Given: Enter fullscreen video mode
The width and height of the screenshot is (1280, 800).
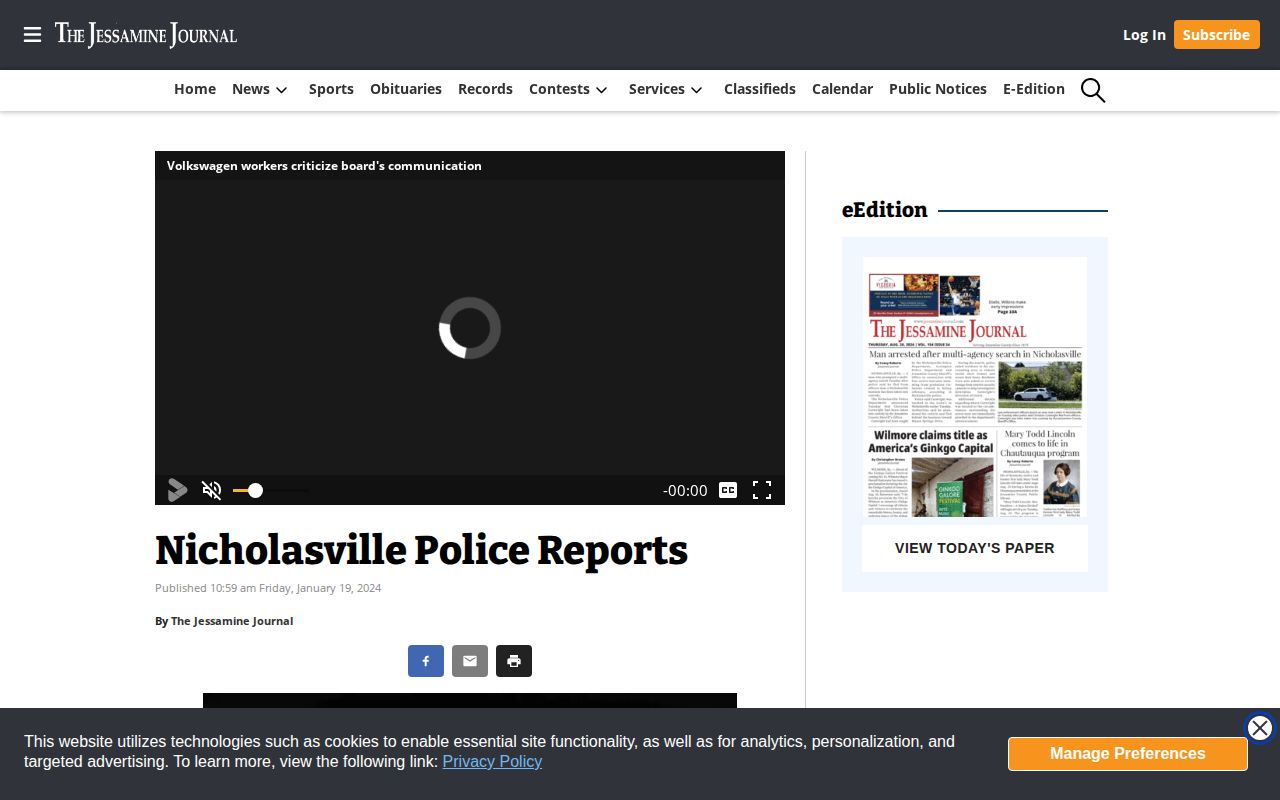Looking at the screenshot, I should 762,490.
